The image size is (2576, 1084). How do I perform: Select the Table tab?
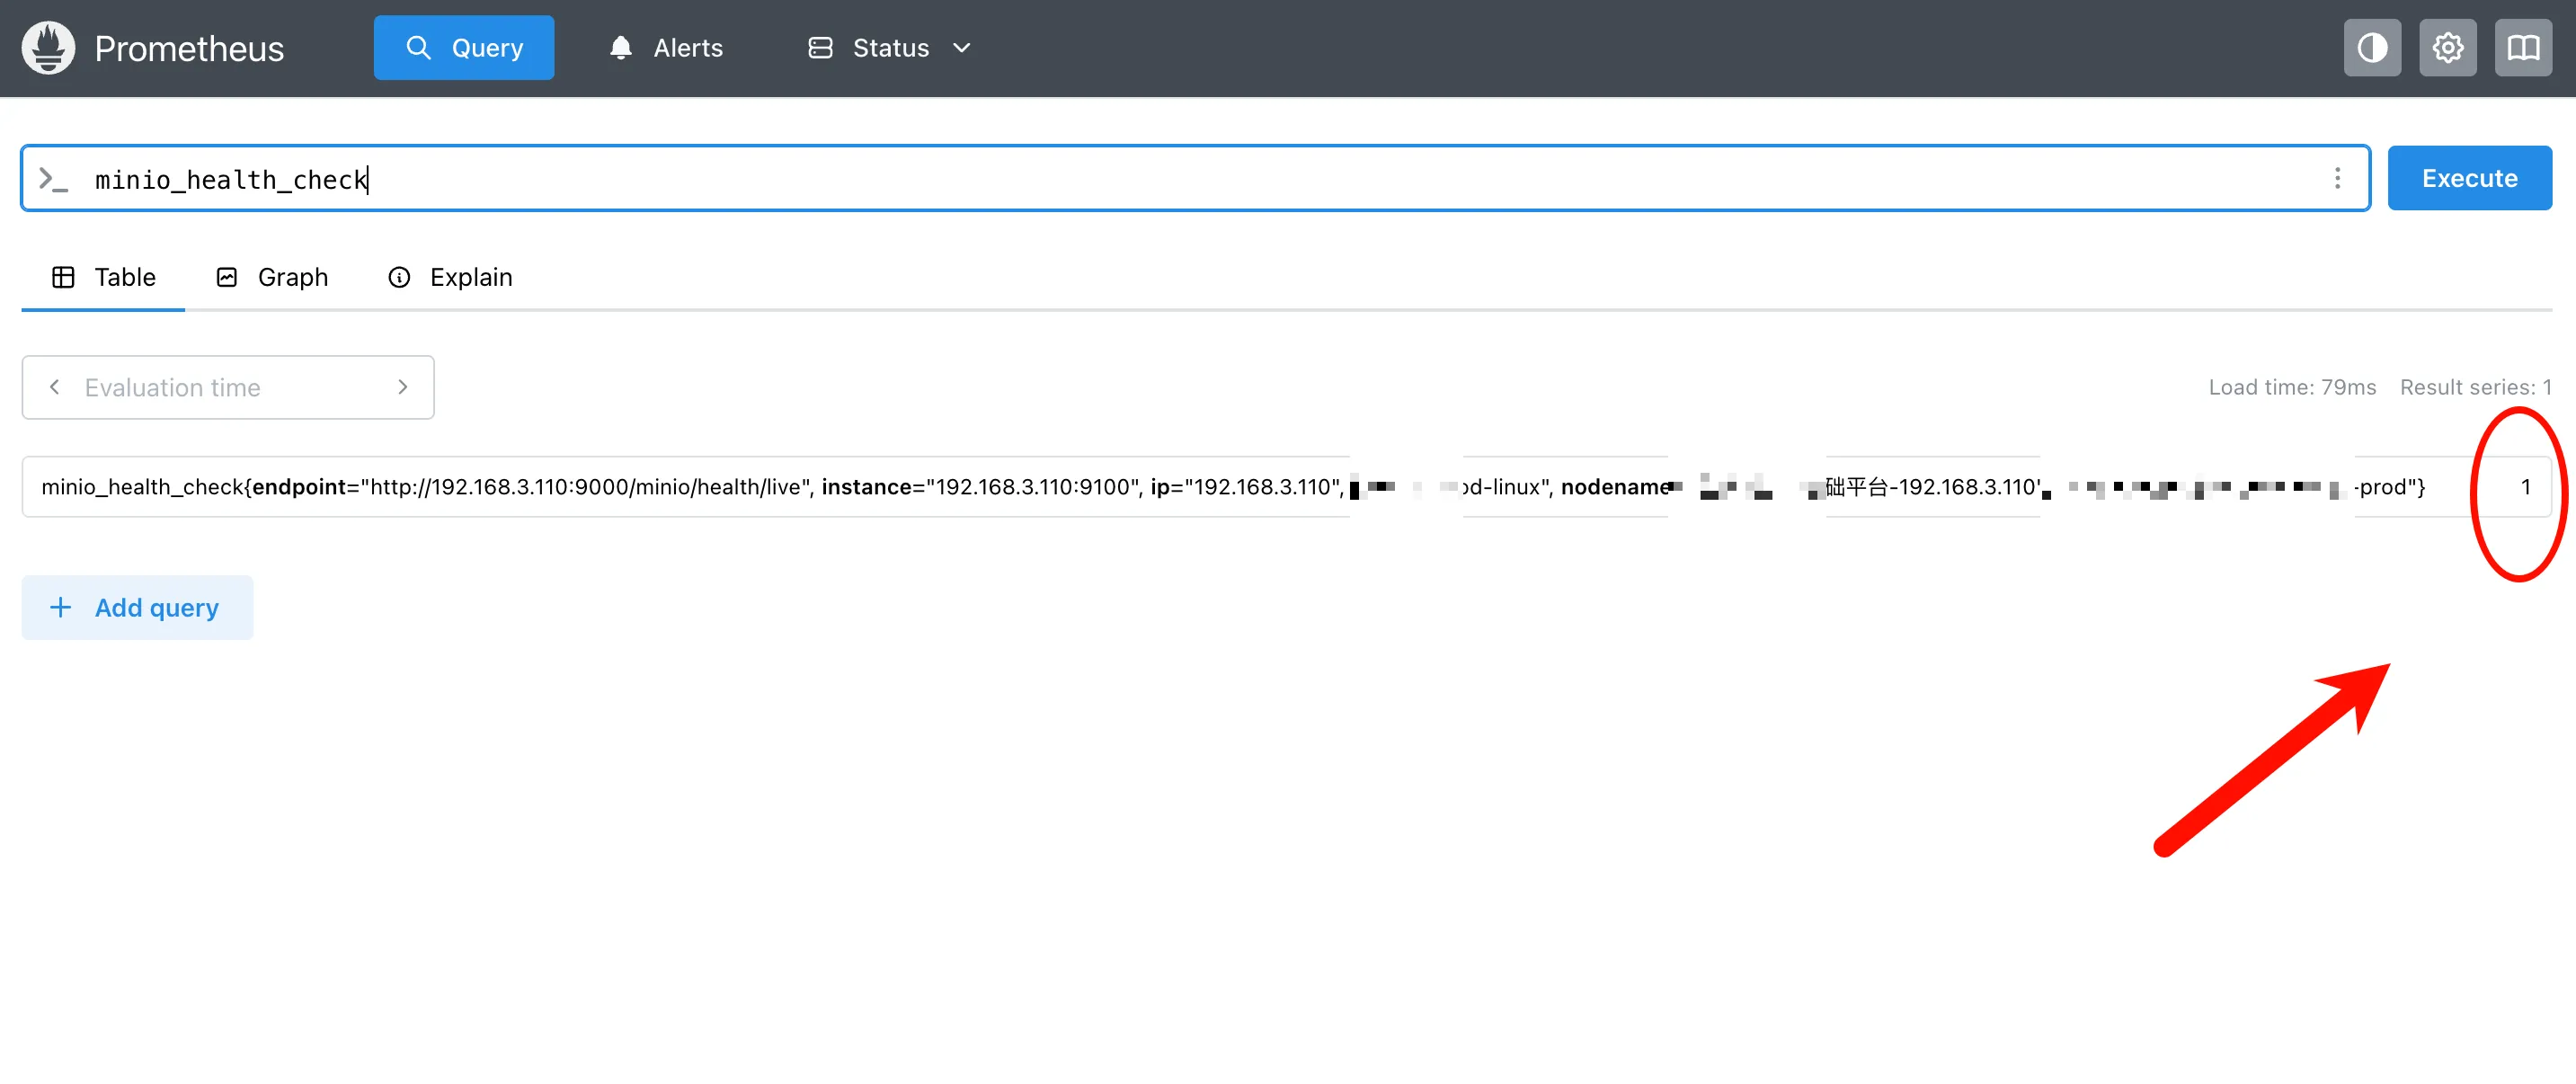[104, 277]
